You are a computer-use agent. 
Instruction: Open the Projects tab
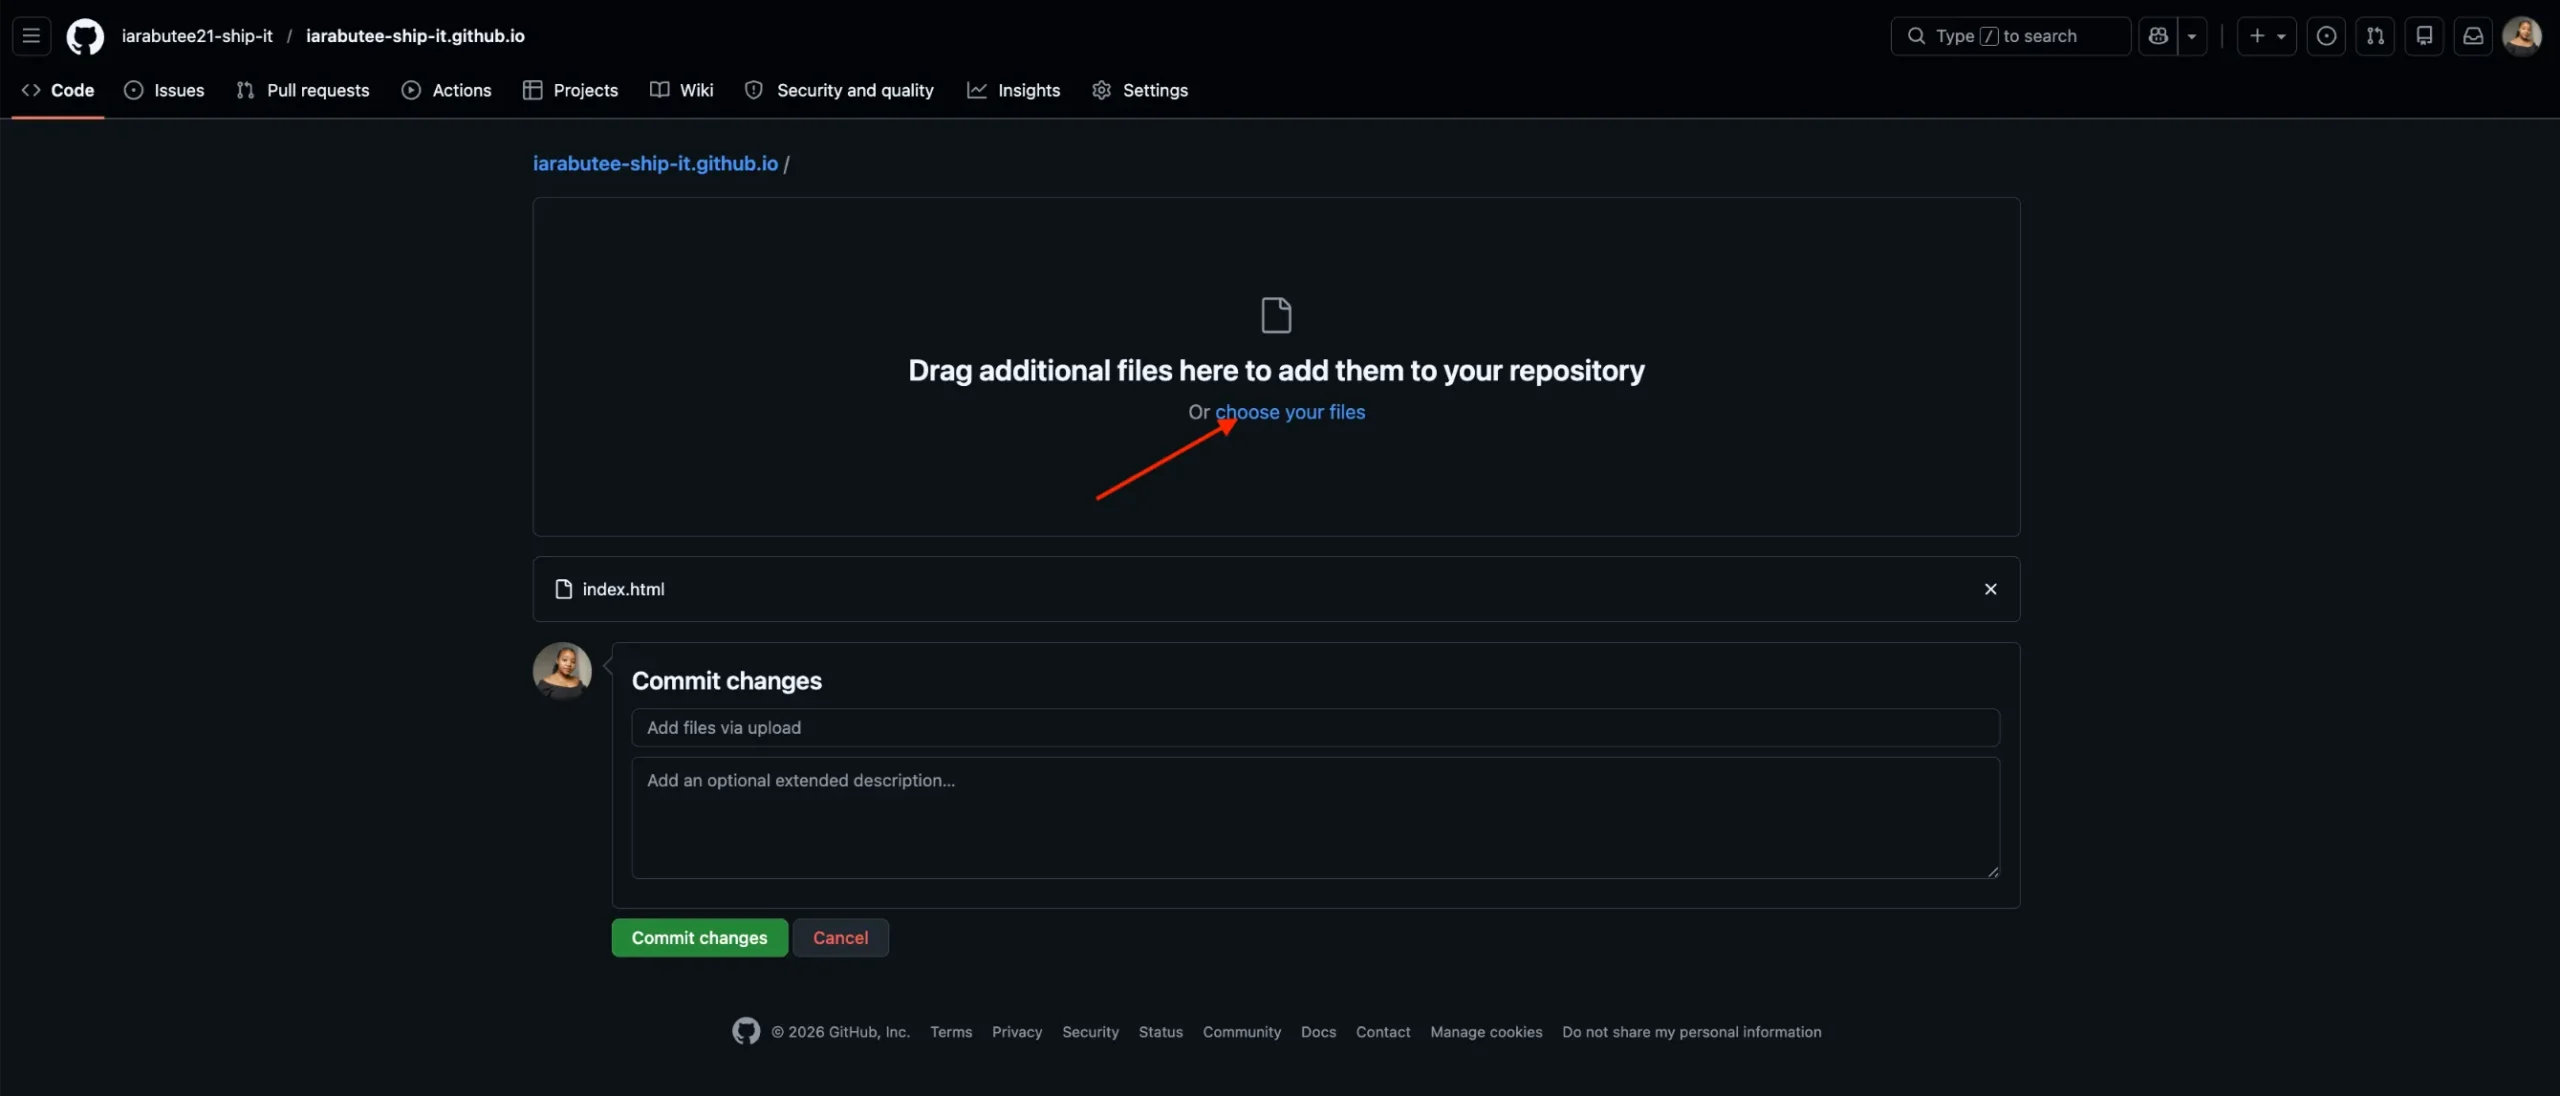coord(570,90)
